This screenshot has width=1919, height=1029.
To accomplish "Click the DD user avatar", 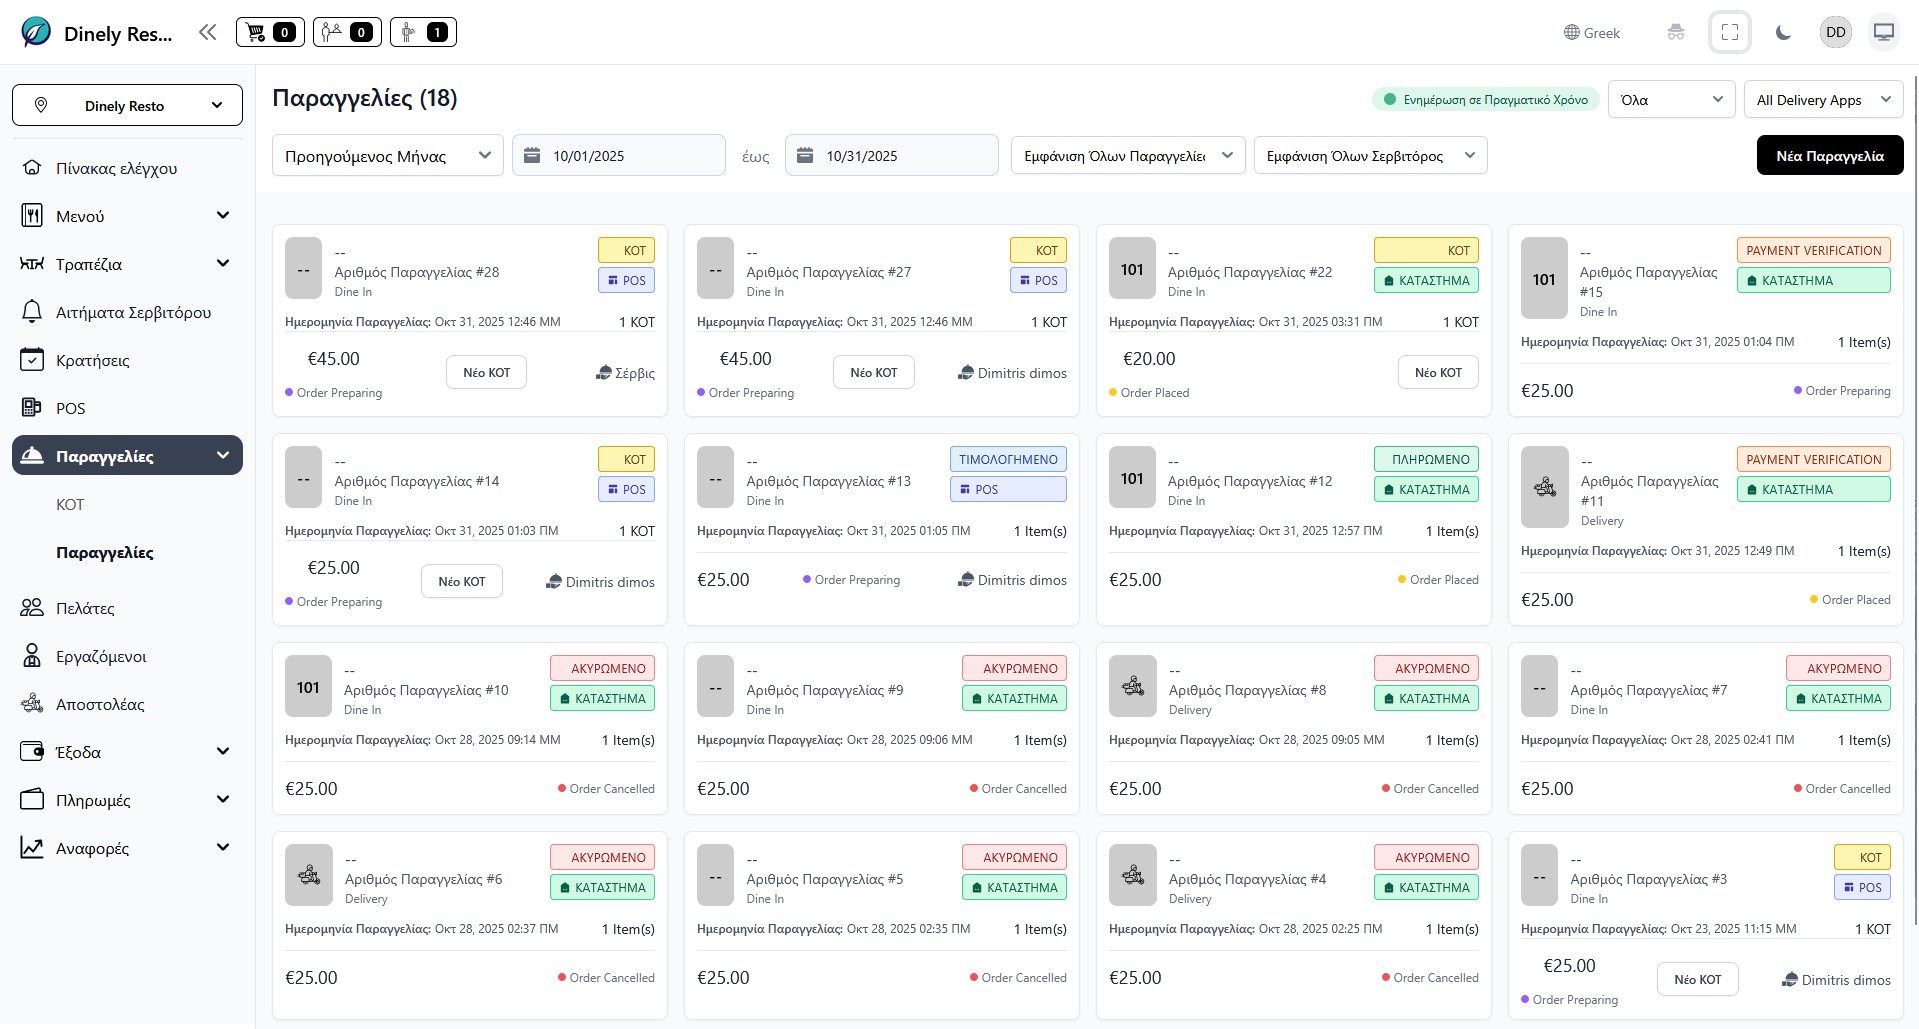I will tap(1835, 33).
